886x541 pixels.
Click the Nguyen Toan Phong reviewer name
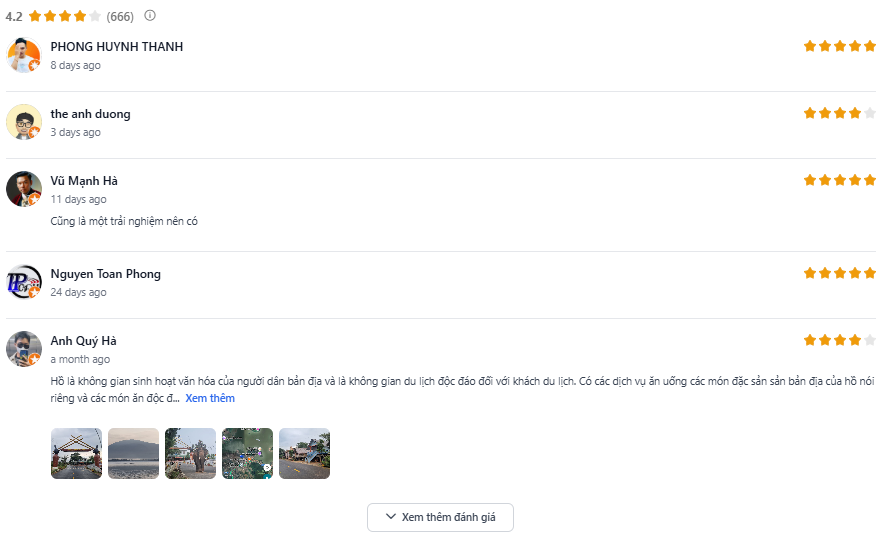coord(105,274)
